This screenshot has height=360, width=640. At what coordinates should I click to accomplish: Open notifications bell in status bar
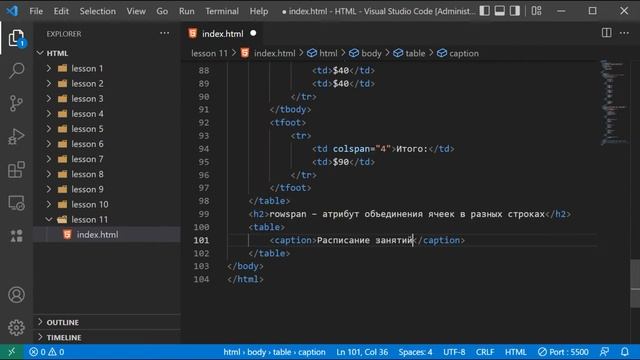624,352
